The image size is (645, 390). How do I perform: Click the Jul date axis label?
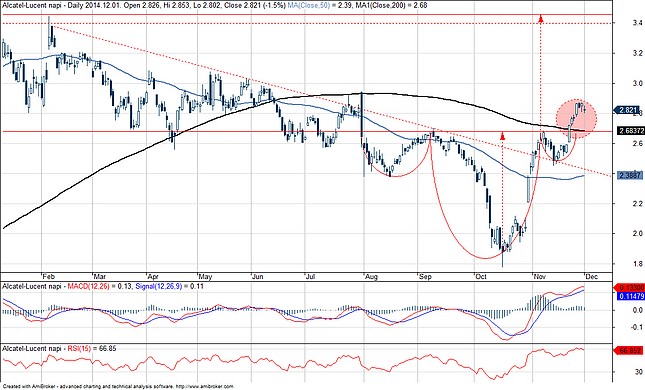311,276
